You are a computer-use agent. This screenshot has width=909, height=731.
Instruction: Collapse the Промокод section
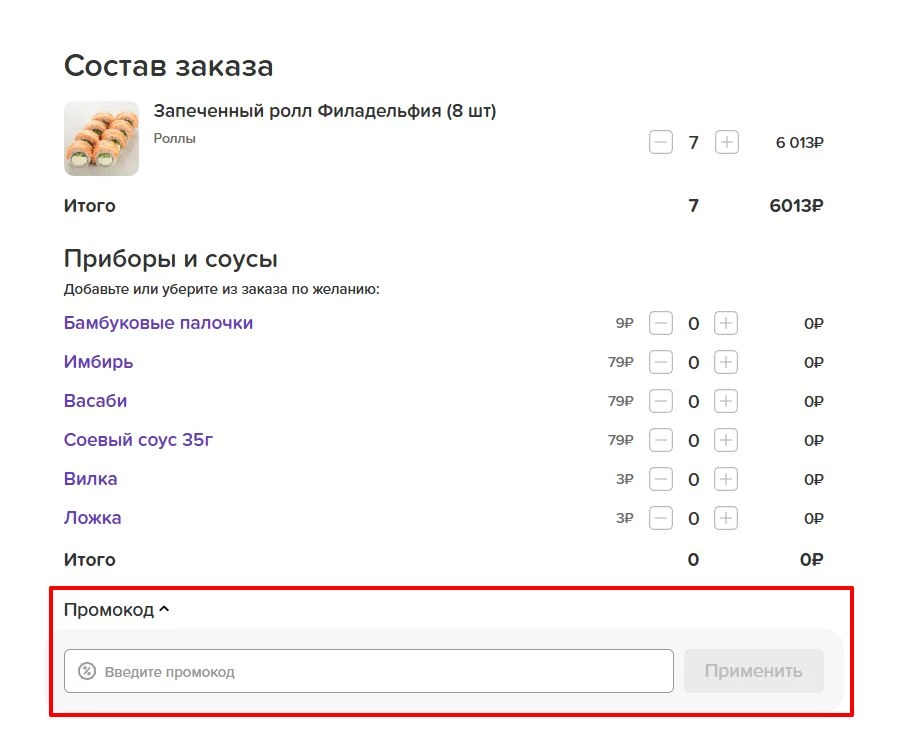116,610
